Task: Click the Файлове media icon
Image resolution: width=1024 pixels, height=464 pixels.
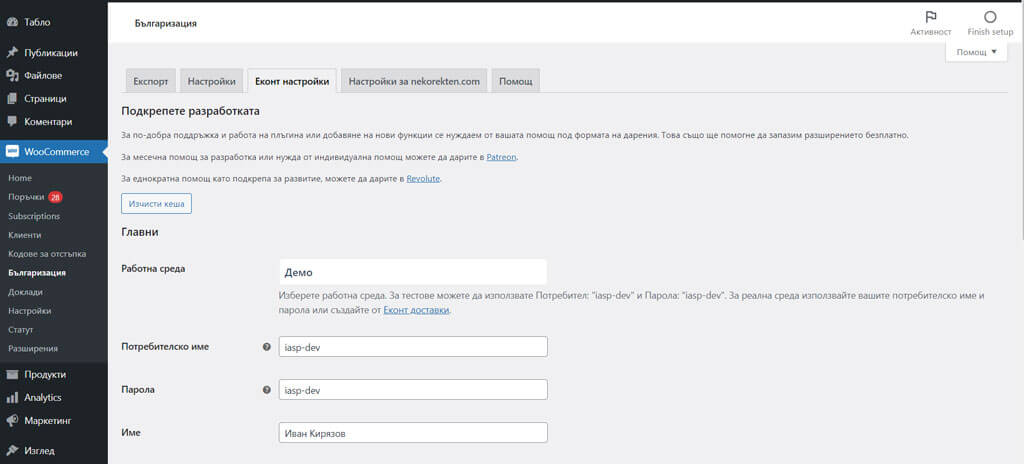Action: pyautogui.click(x=12, y=76)
